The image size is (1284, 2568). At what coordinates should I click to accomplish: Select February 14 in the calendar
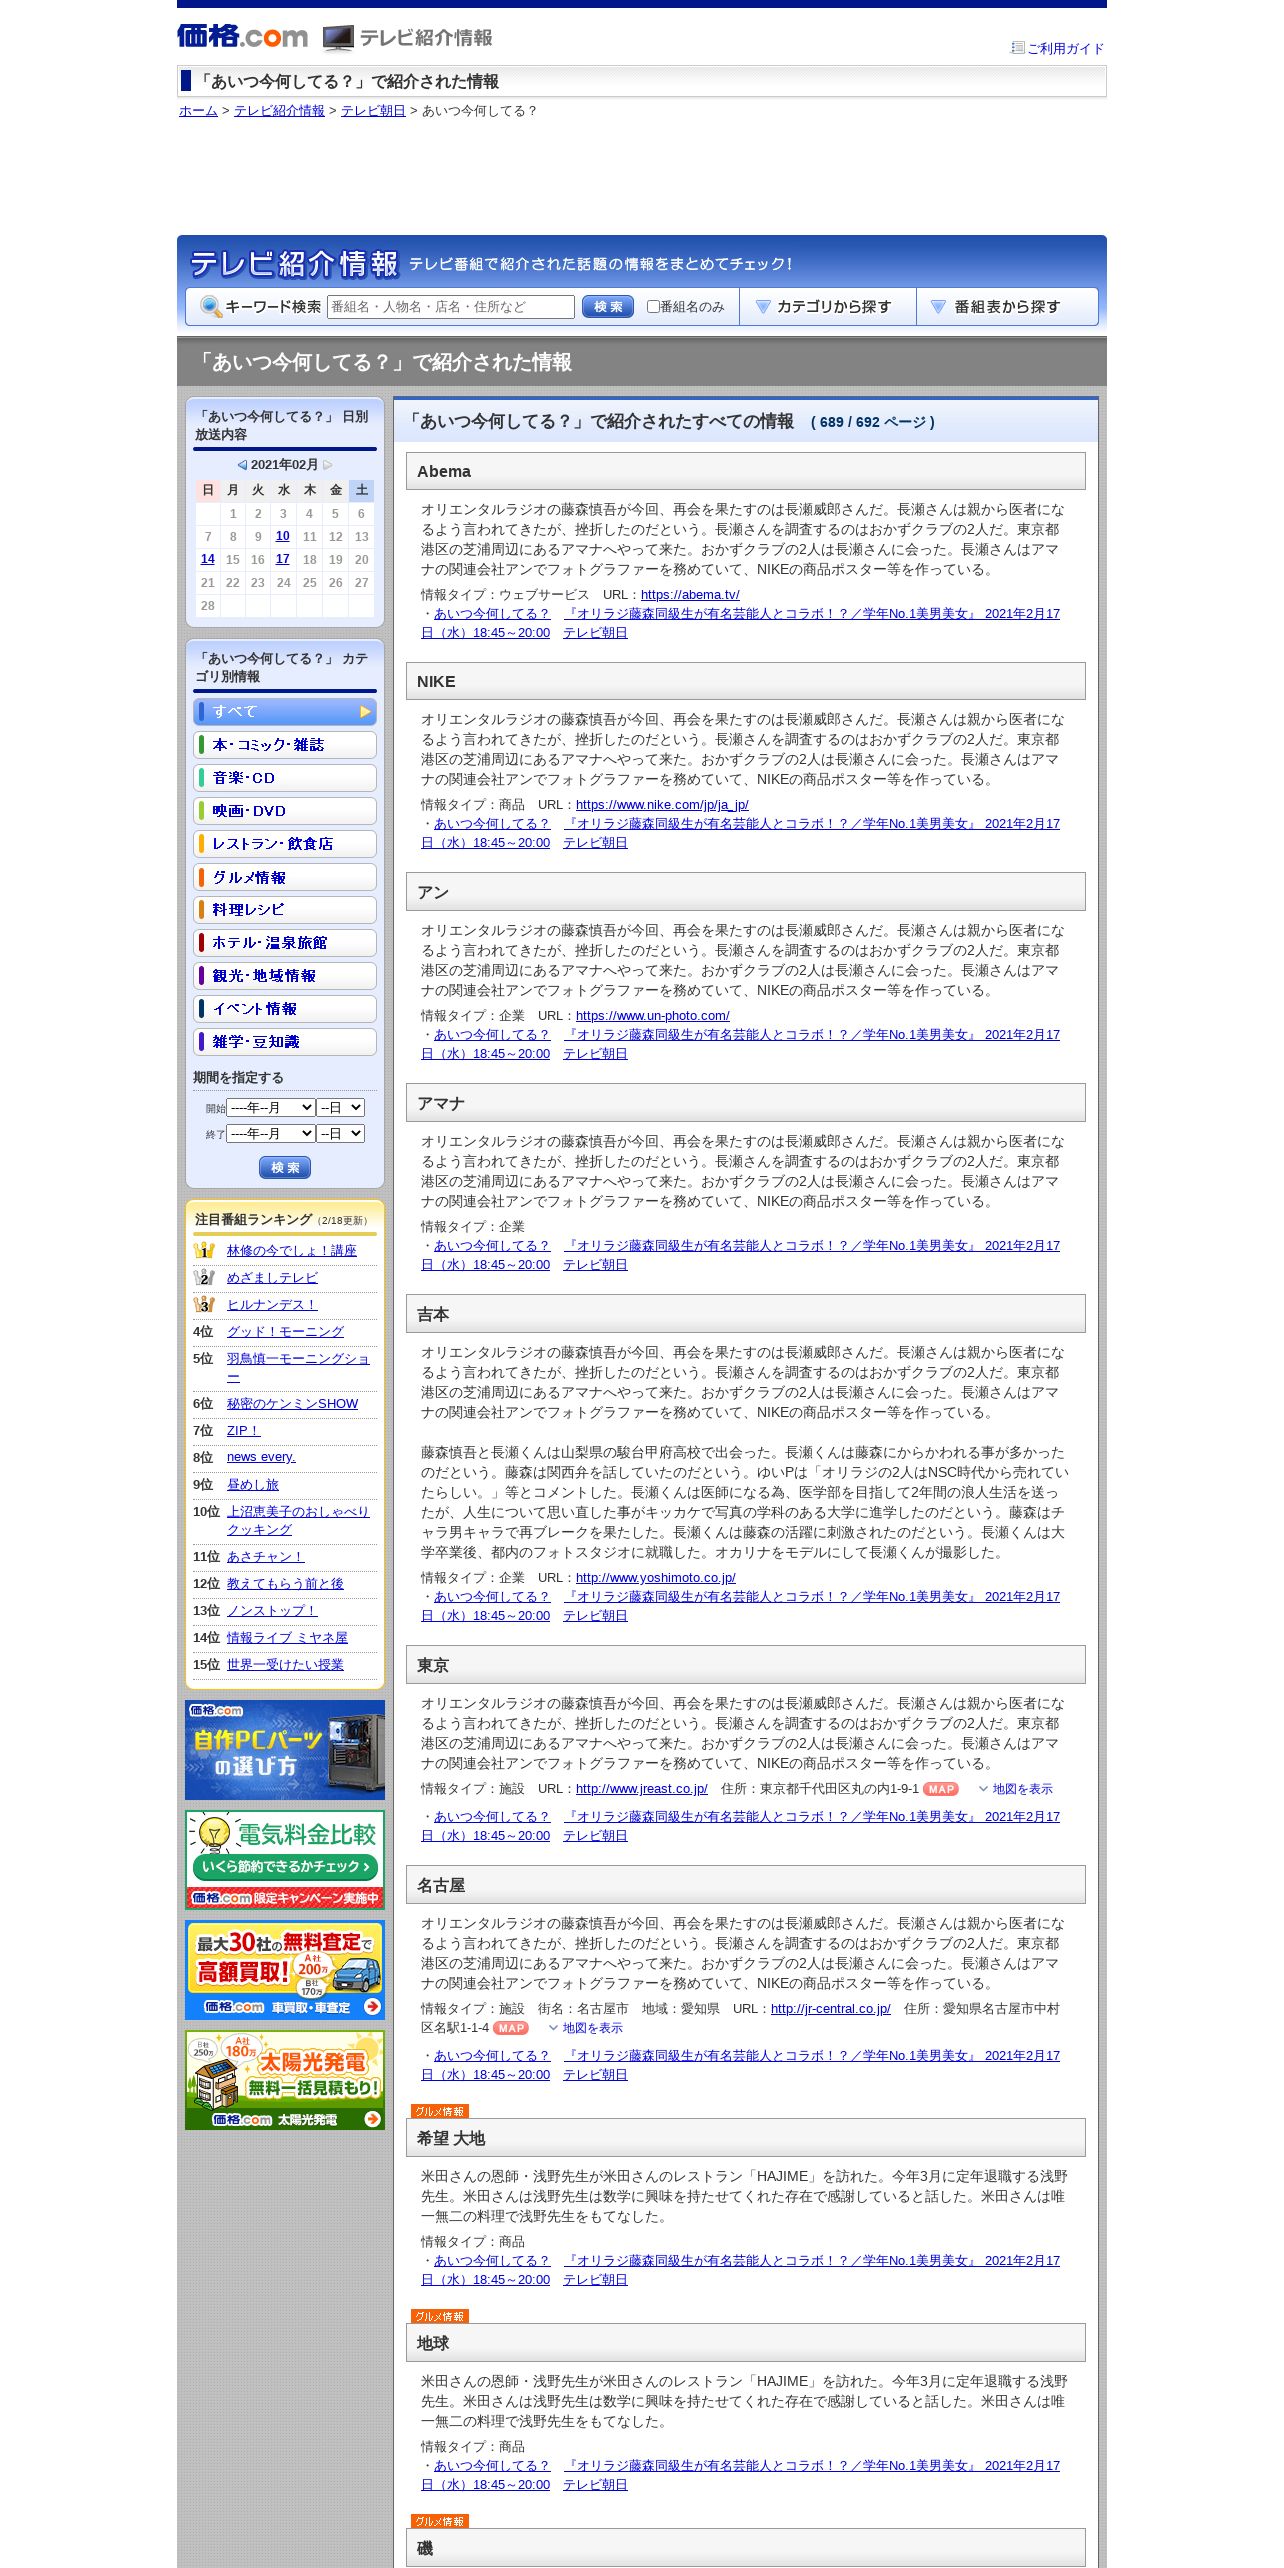point(208,559)
